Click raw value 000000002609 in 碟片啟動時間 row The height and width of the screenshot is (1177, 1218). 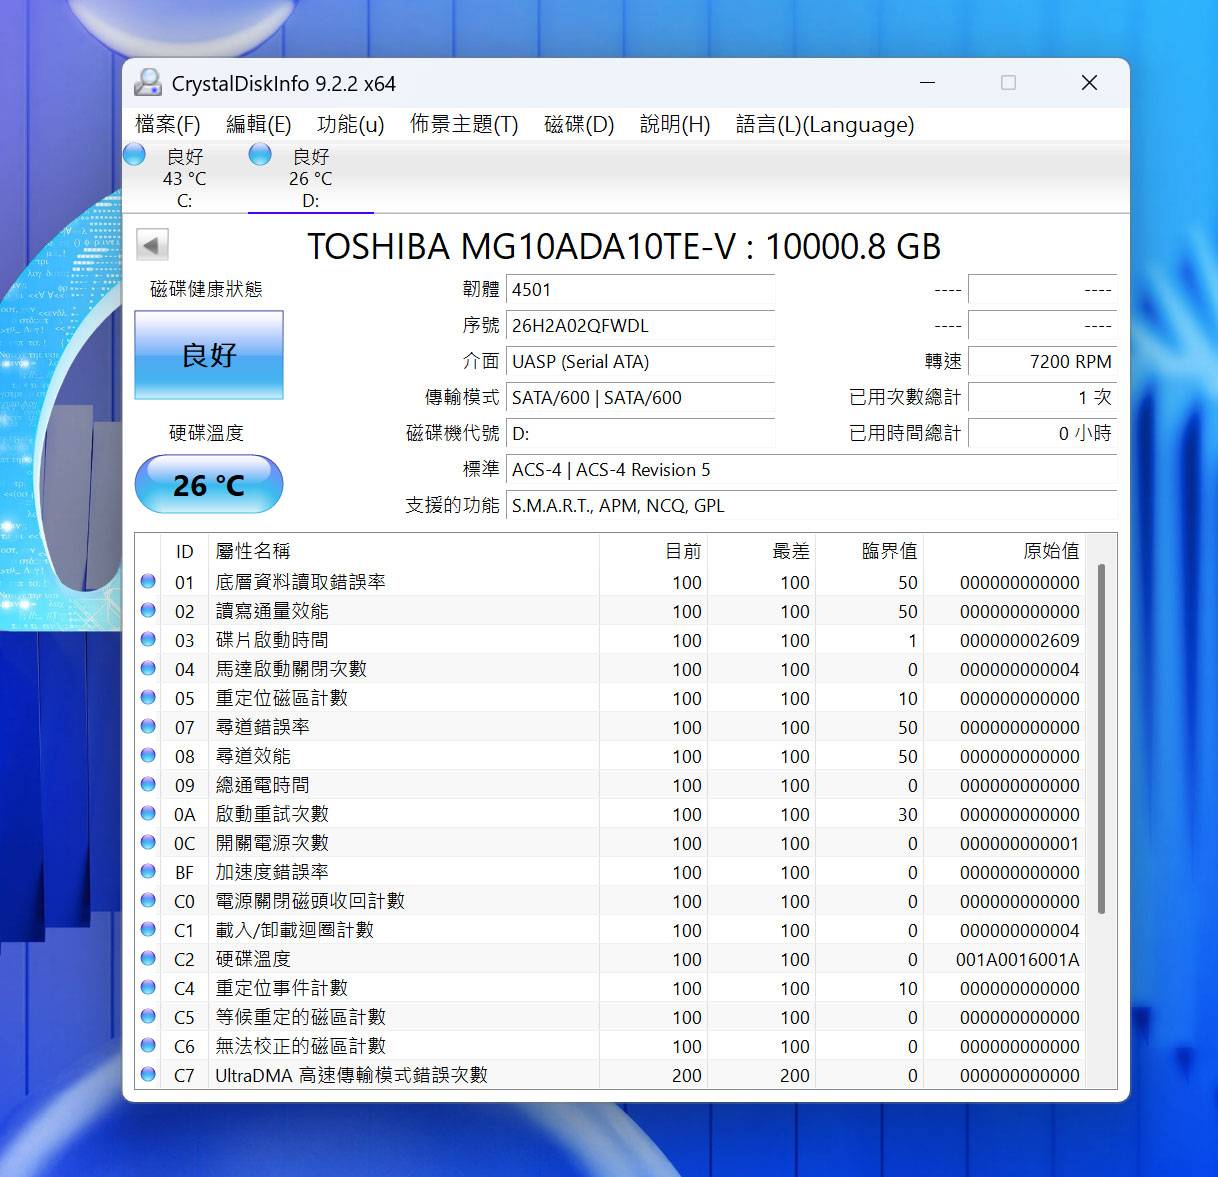tap(1019, 640)
